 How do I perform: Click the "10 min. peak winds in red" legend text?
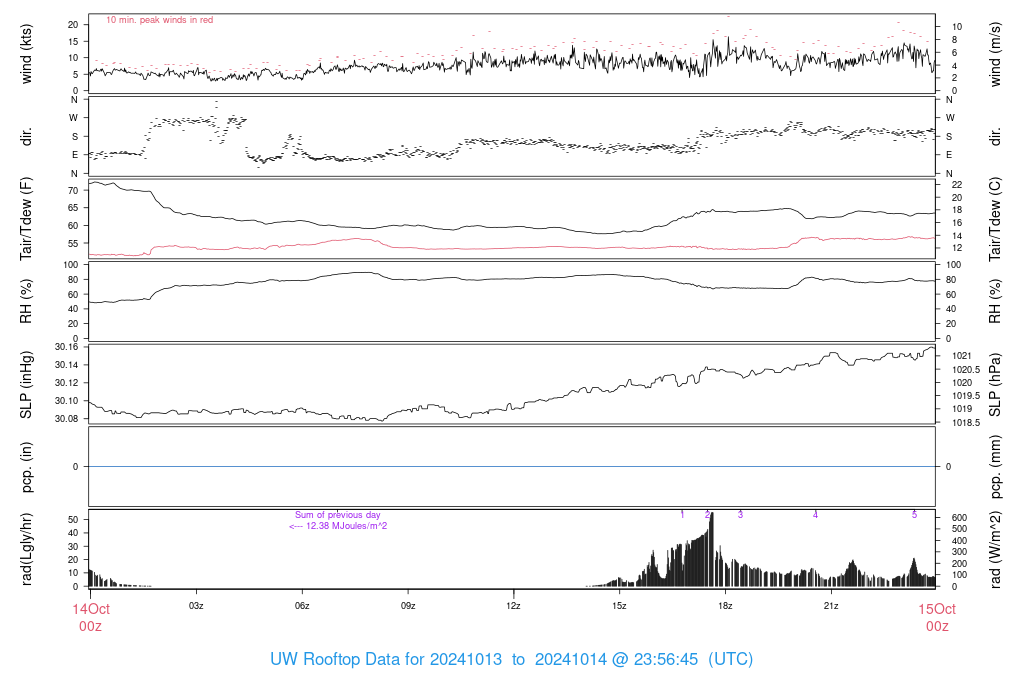[x=160, y=20]
